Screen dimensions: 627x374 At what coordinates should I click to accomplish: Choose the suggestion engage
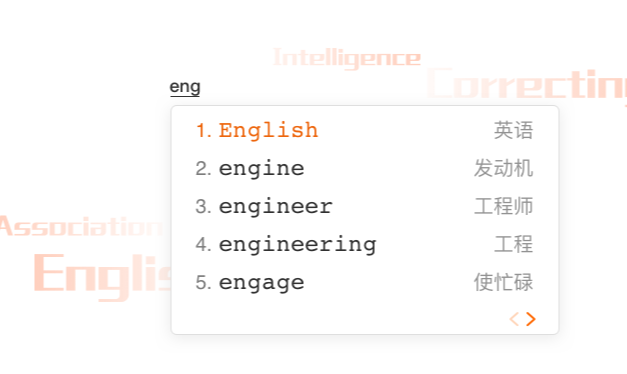coord(262,282)
